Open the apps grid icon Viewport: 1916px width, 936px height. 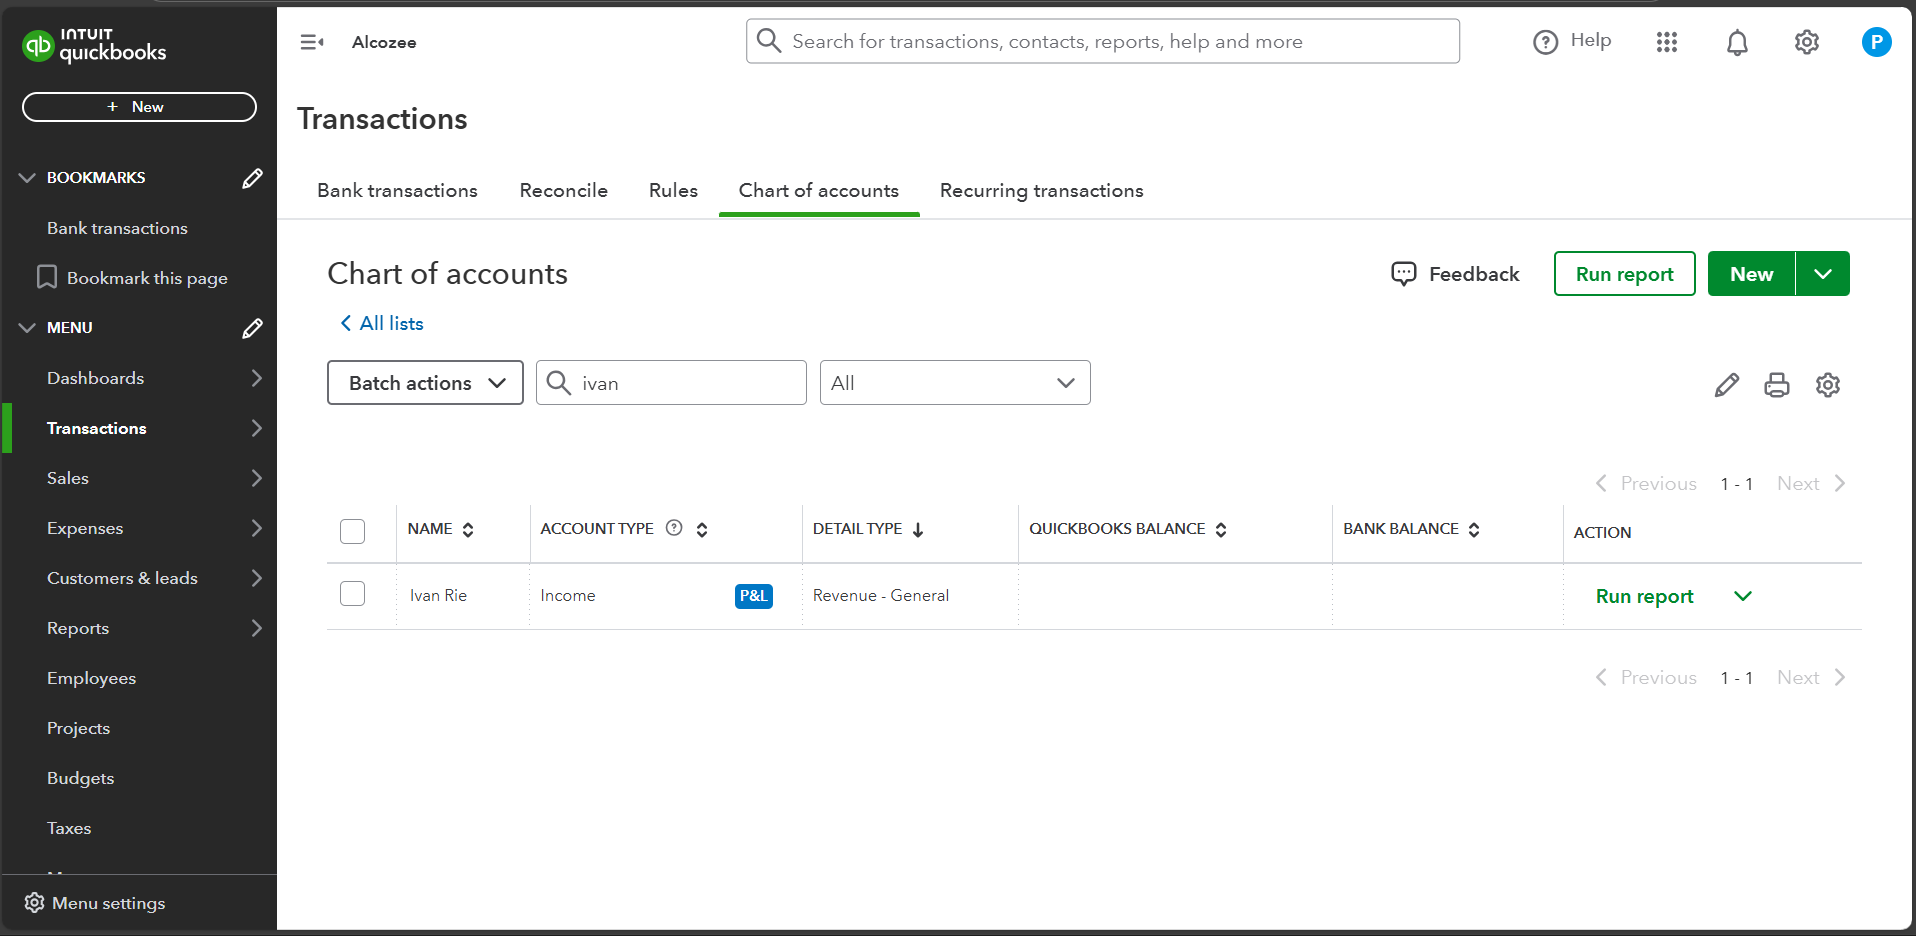tap(1666, 42)
